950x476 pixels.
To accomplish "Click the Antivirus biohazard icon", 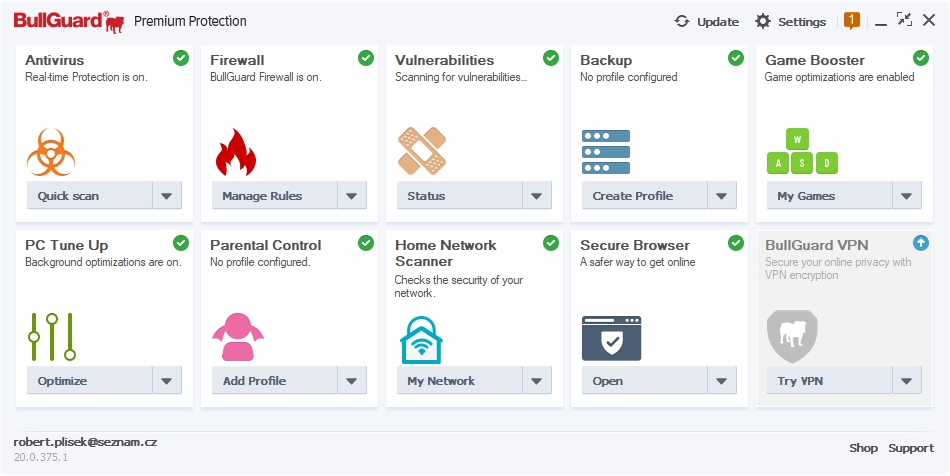I will [x=51, y=152].
